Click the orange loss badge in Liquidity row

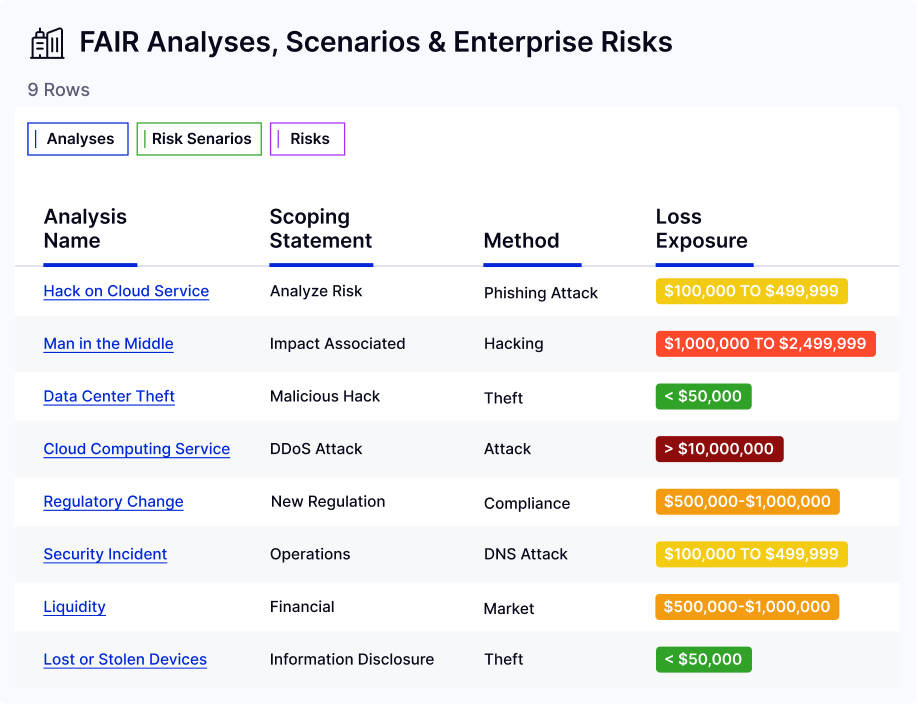(x=747, y=607)
